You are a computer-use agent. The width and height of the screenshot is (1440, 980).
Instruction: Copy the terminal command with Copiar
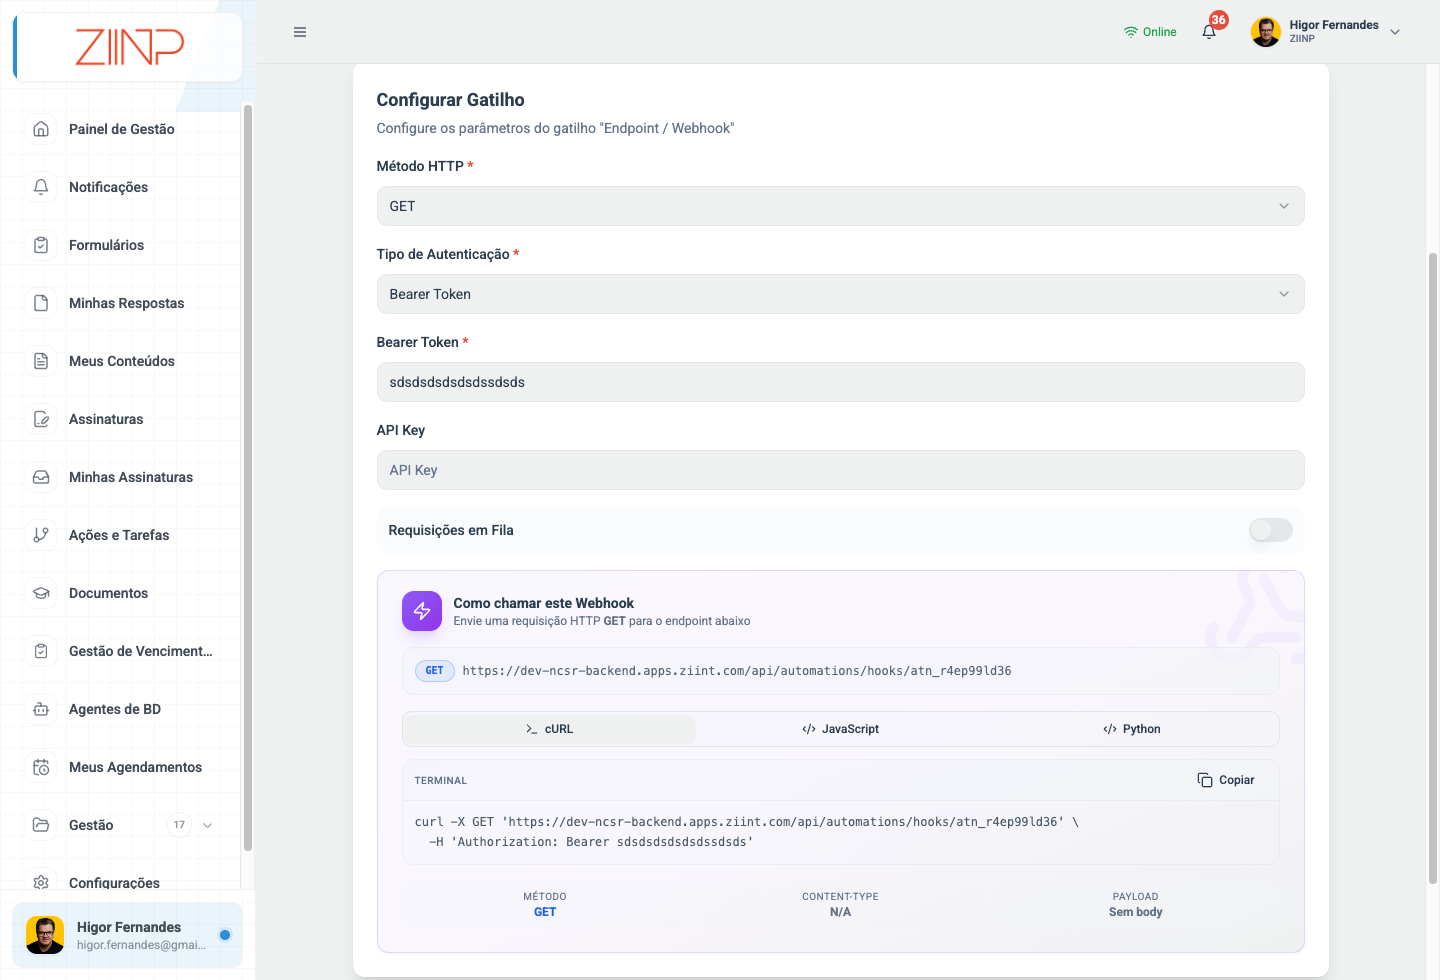coord(1226,780)
